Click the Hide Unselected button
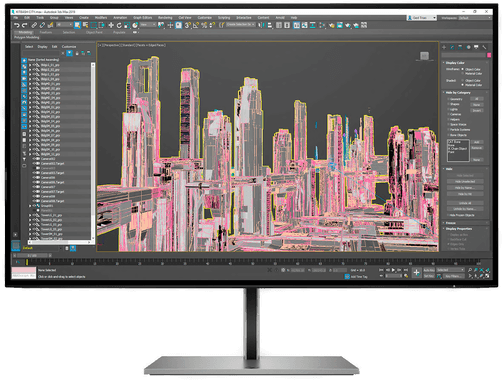Image resolution: width=502 pixels, height=380 pixels. tap(465, 181)
